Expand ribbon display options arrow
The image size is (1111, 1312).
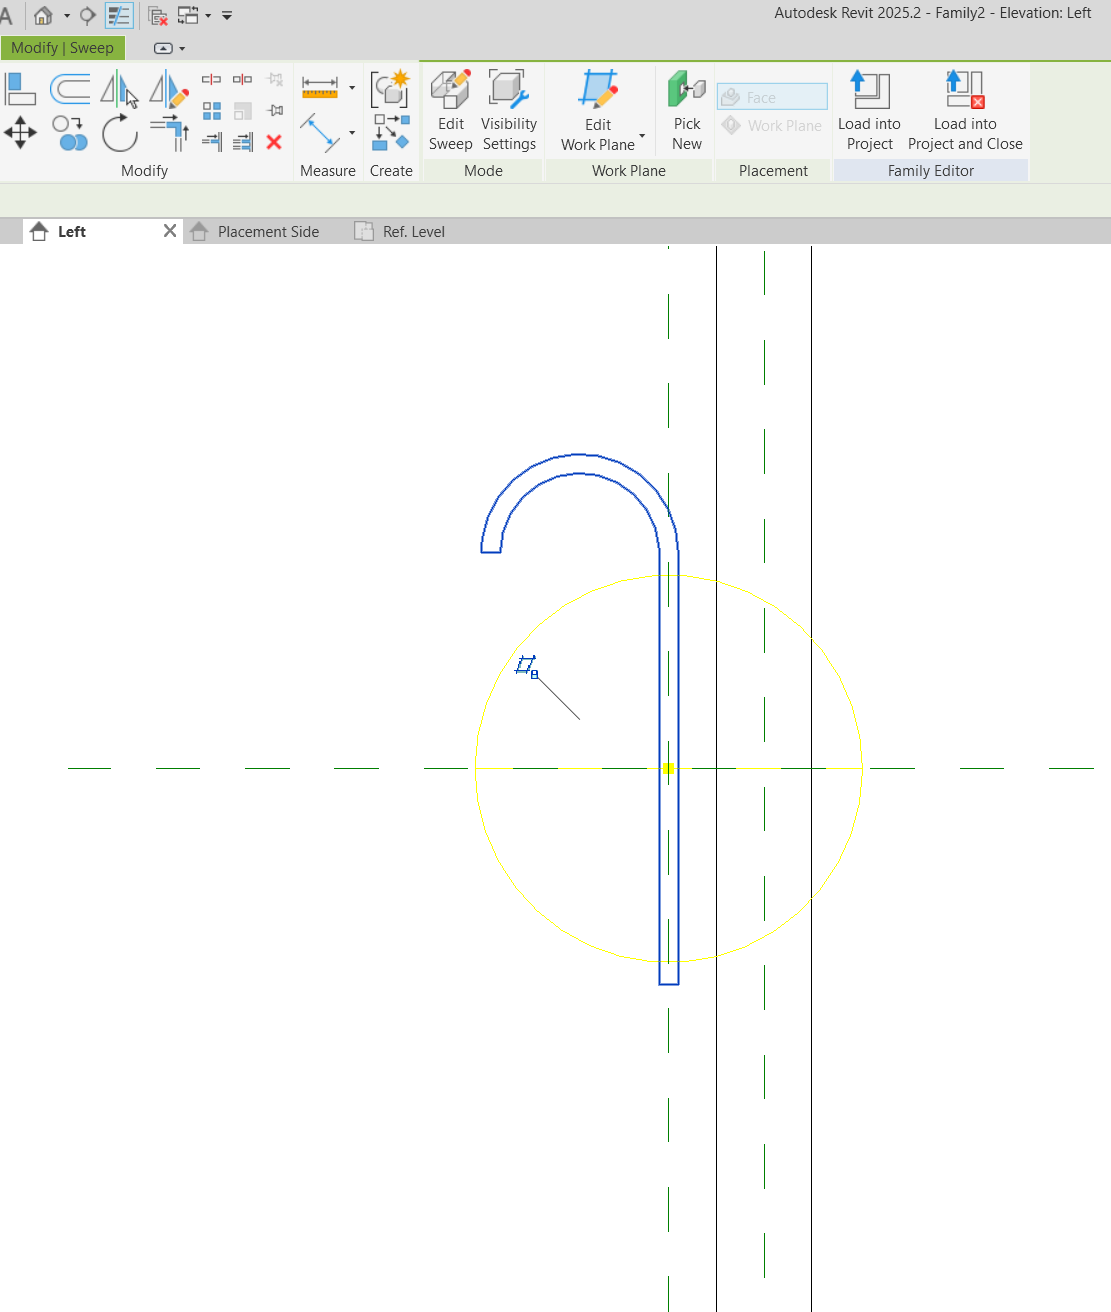[x=182, y=48]
